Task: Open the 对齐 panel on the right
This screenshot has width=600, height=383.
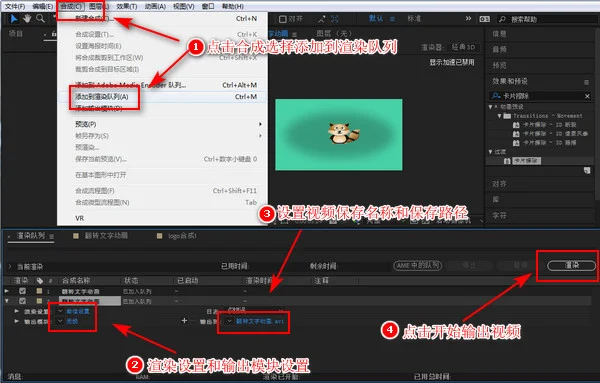Action: point(499,184)
